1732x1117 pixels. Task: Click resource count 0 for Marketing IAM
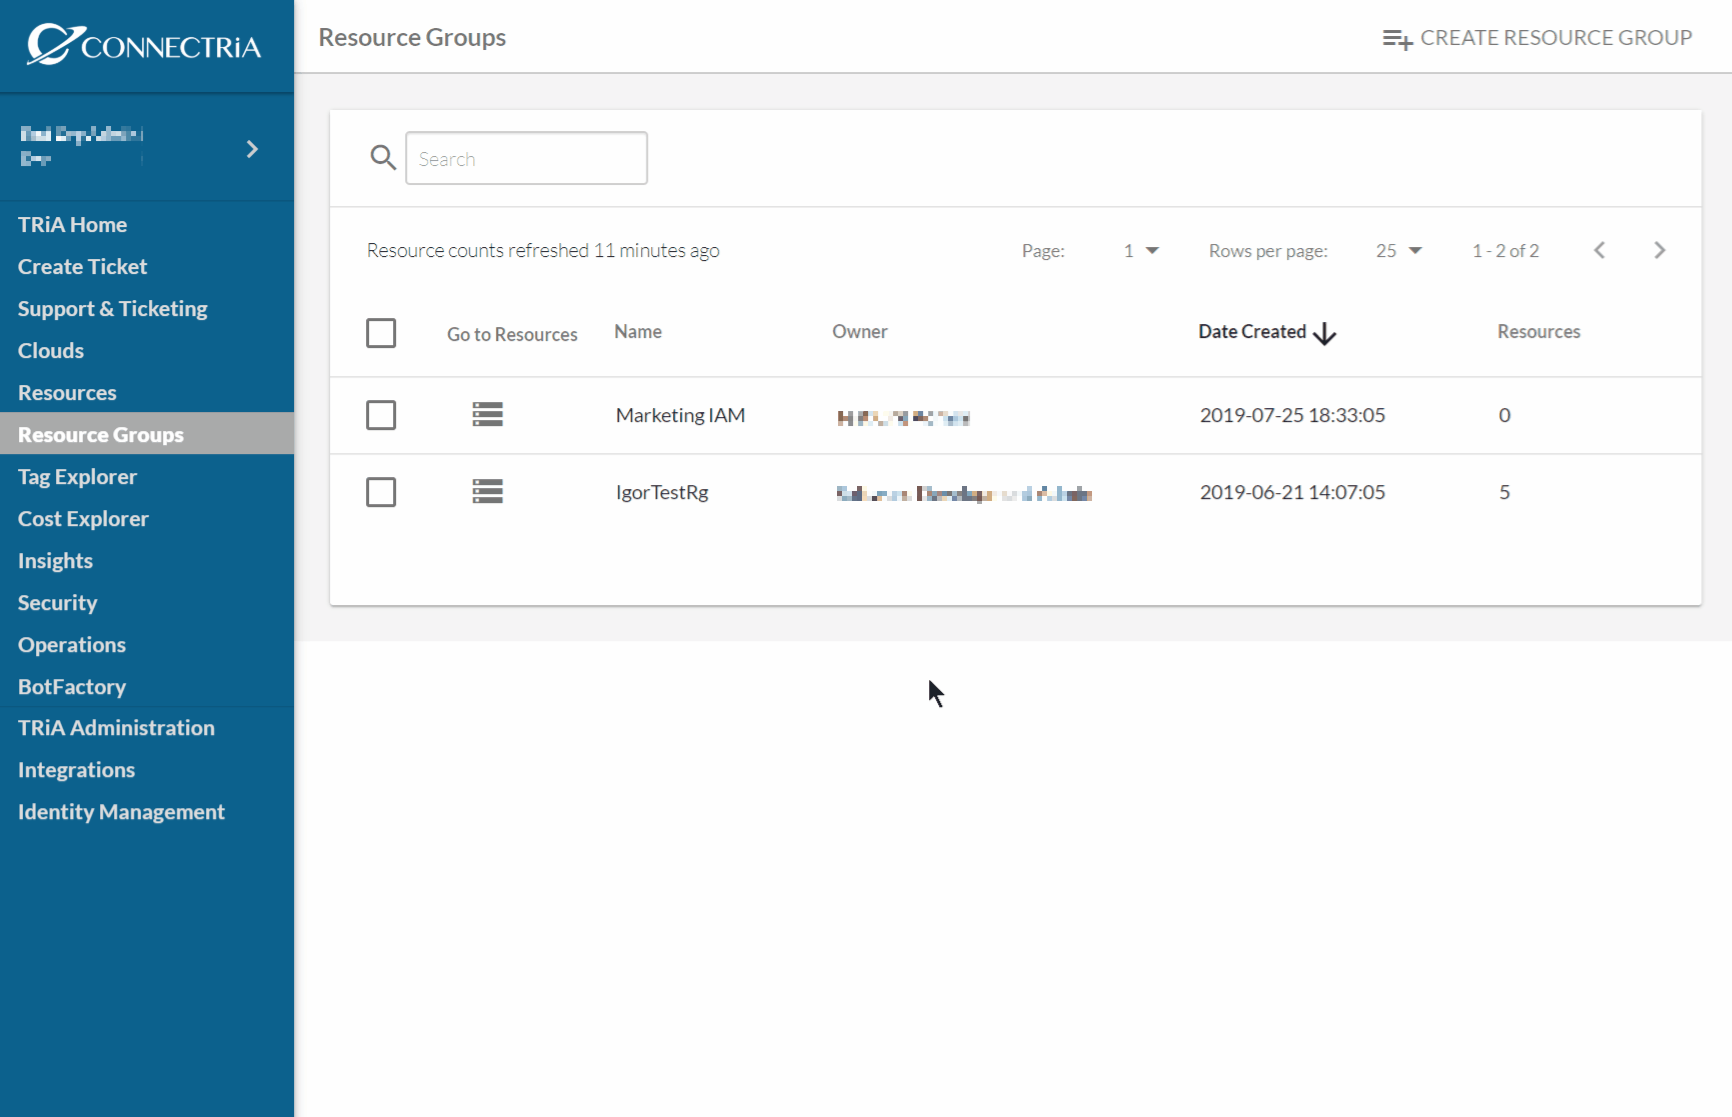click(x=1504, y=415)
